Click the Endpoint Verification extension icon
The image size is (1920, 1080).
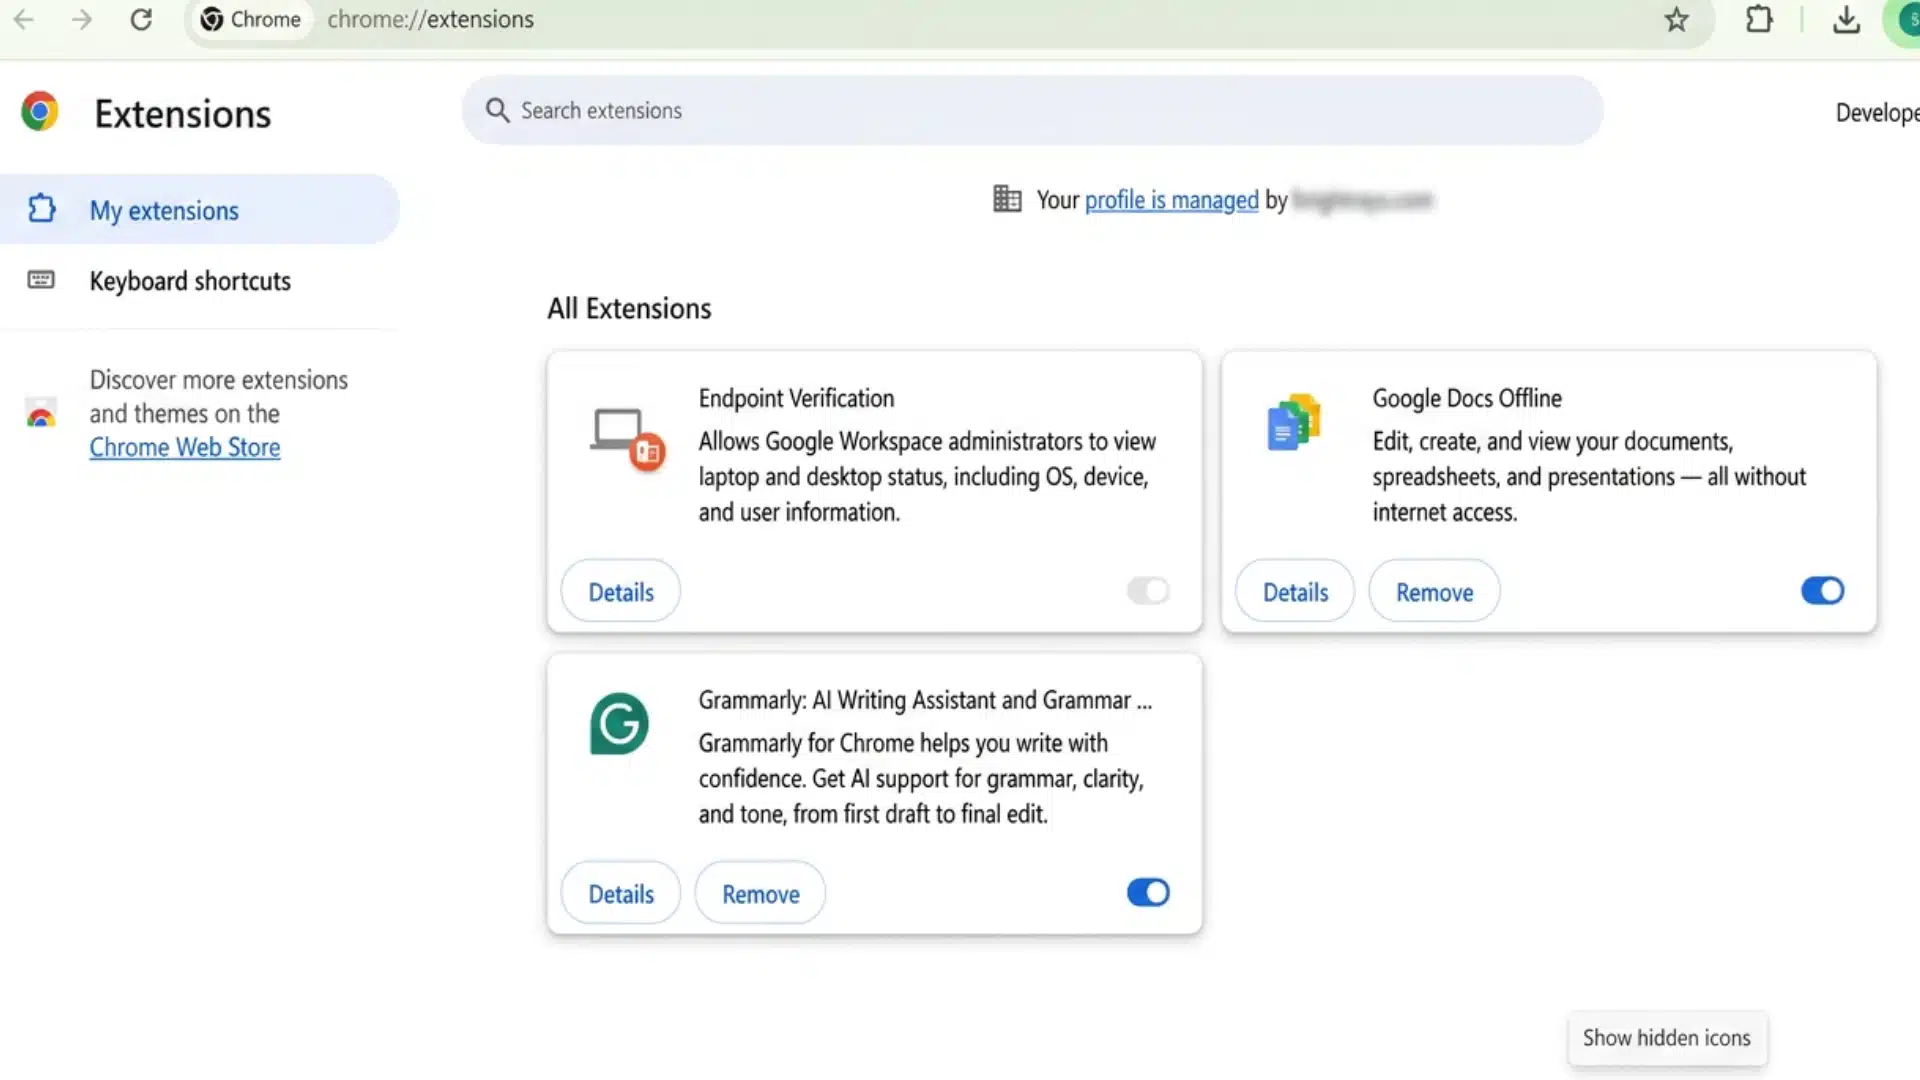[x=627, y=438]
